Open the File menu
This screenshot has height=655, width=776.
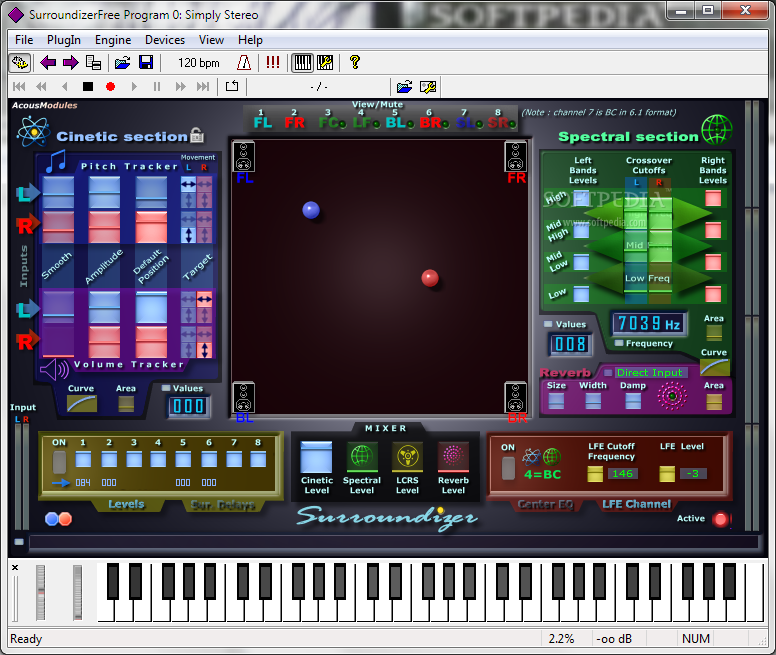pos(24,40)
